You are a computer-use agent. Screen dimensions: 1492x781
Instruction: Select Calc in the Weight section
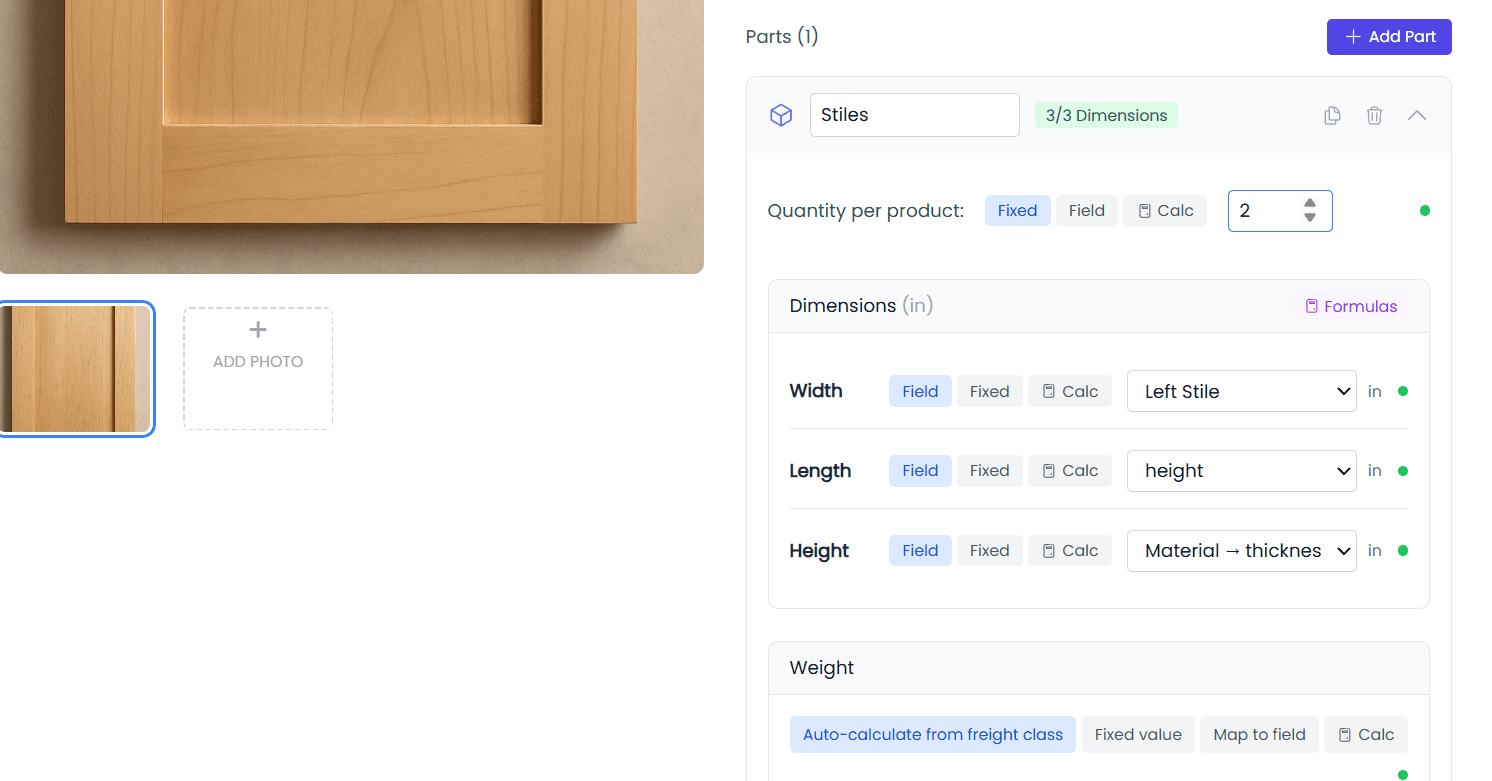pos(1366,734)
